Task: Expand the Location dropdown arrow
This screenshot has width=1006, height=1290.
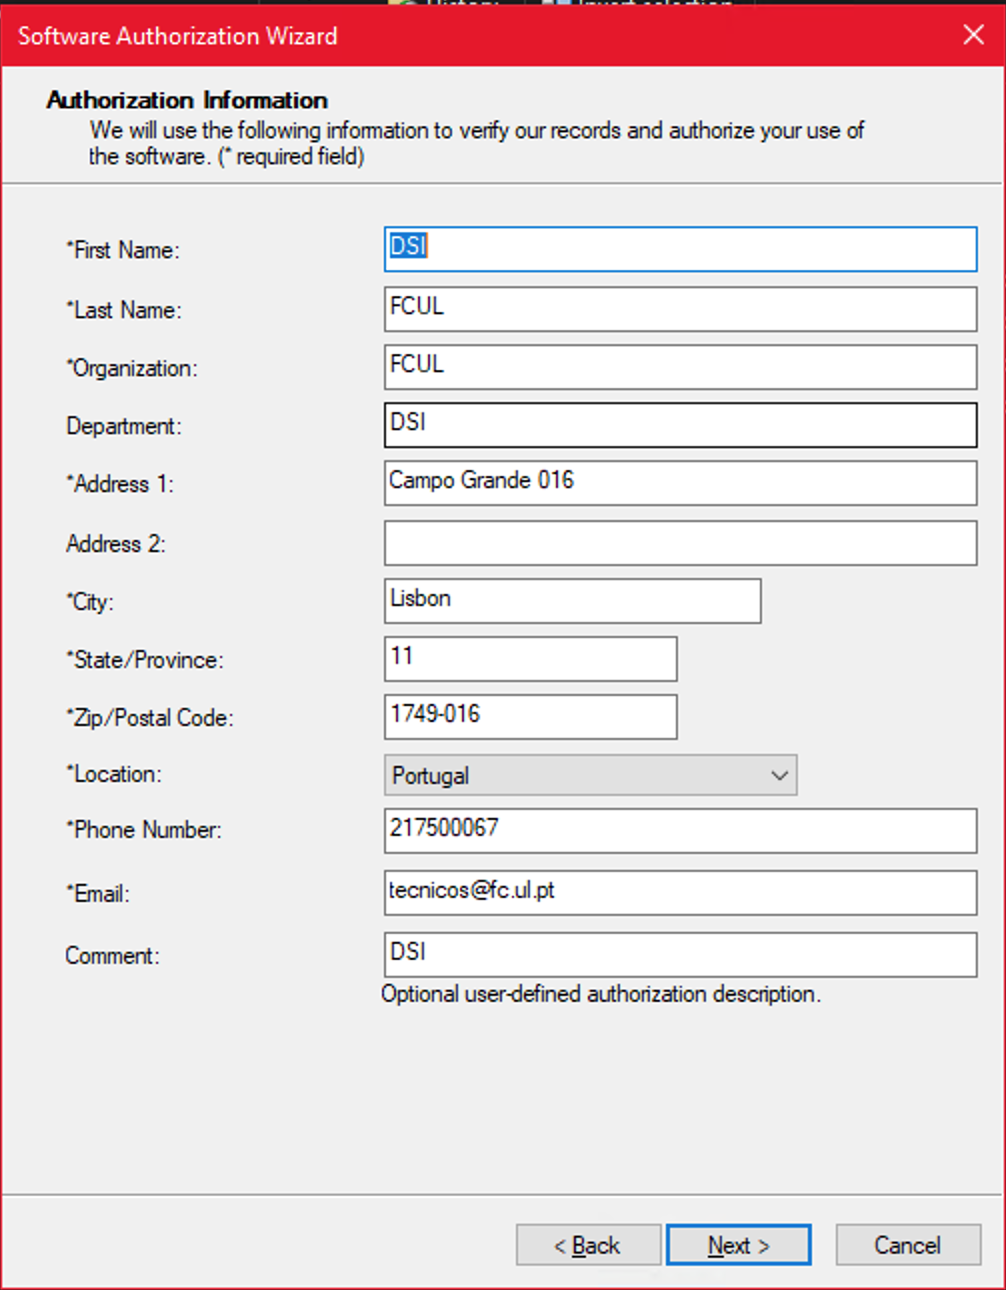Action: pyautogui.click(x=779, y=775)
